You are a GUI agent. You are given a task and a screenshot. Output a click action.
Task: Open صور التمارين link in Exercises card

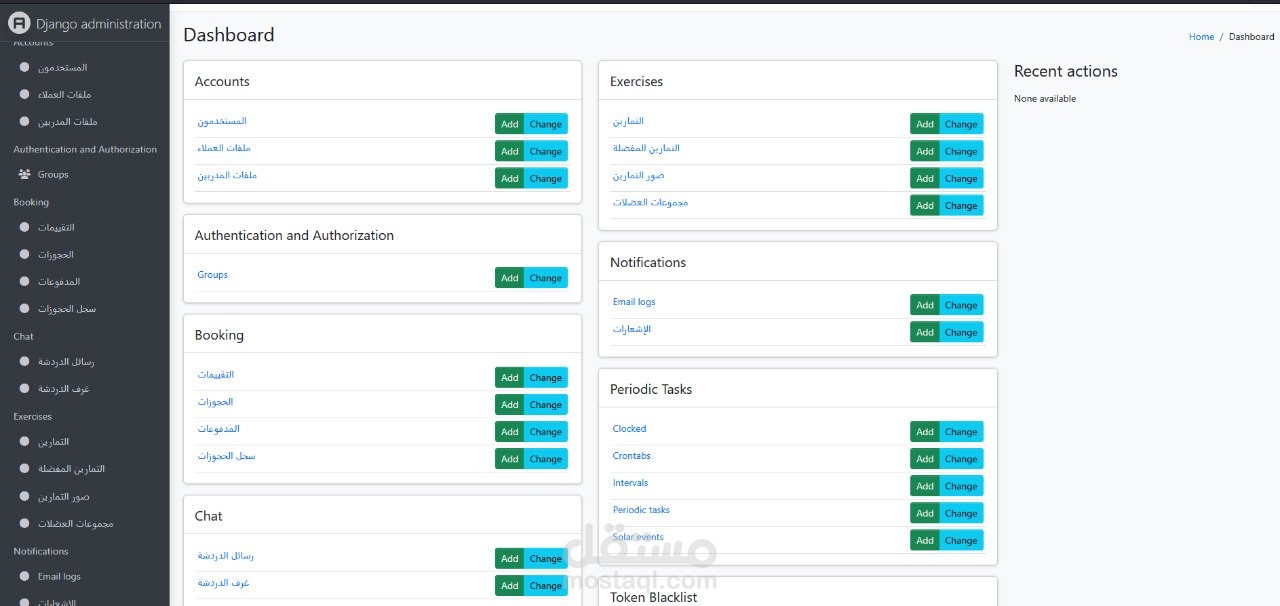638,175
